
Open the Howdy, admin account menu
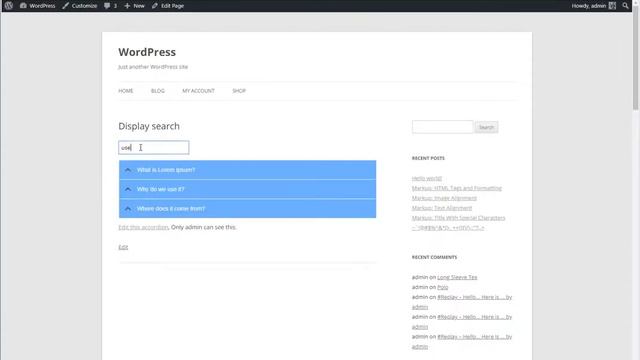coord(593,6)
